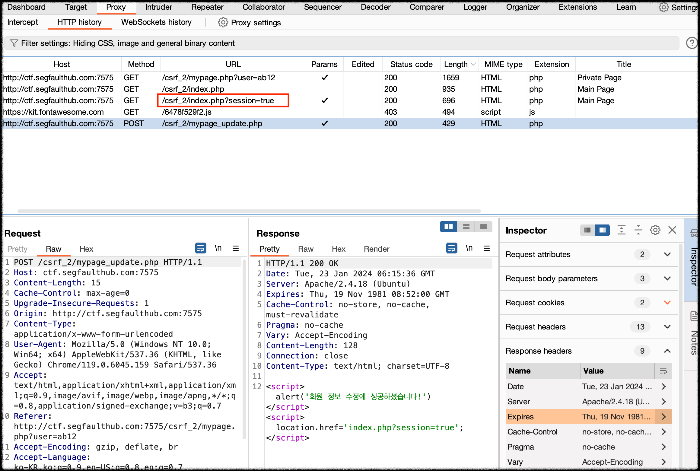Switch to the Intercept sub-tab
The width and height of the screenshot is (700, 471).
23,22
